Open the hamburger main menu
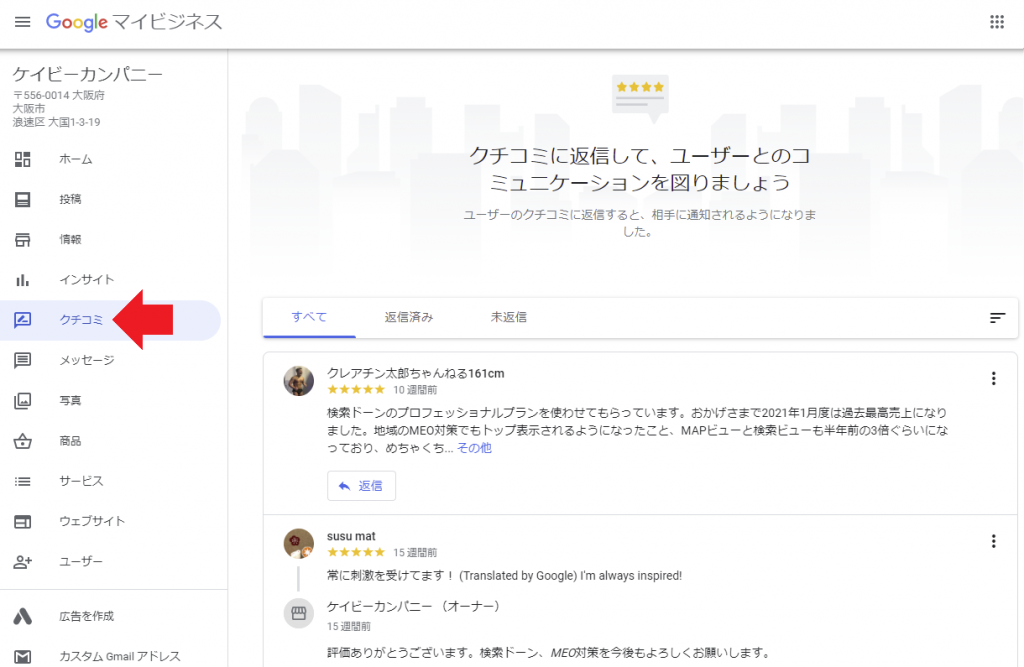 coord(22,22)
